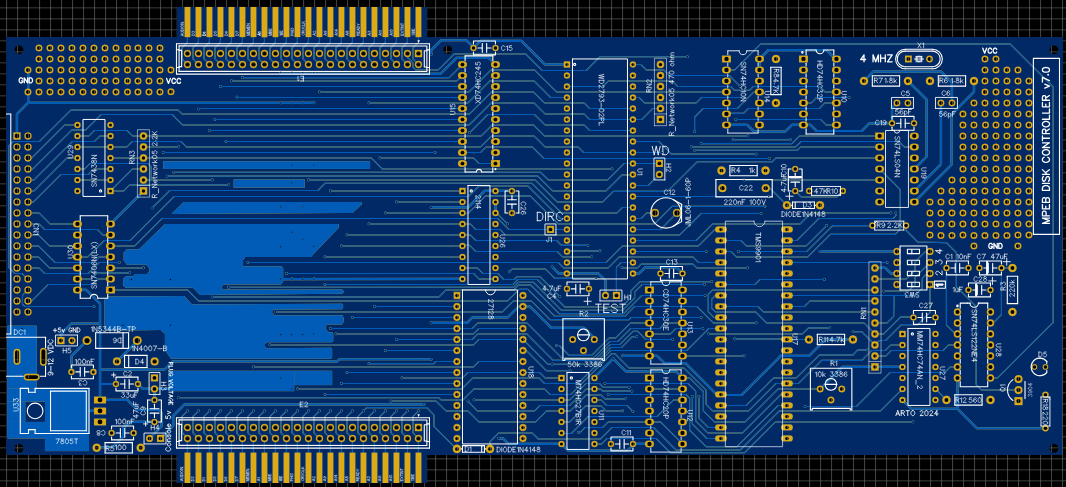1066x487 pixels.
Task: Click the TEST header jumper
Action: pyautogui.click(x=608, y=296)
